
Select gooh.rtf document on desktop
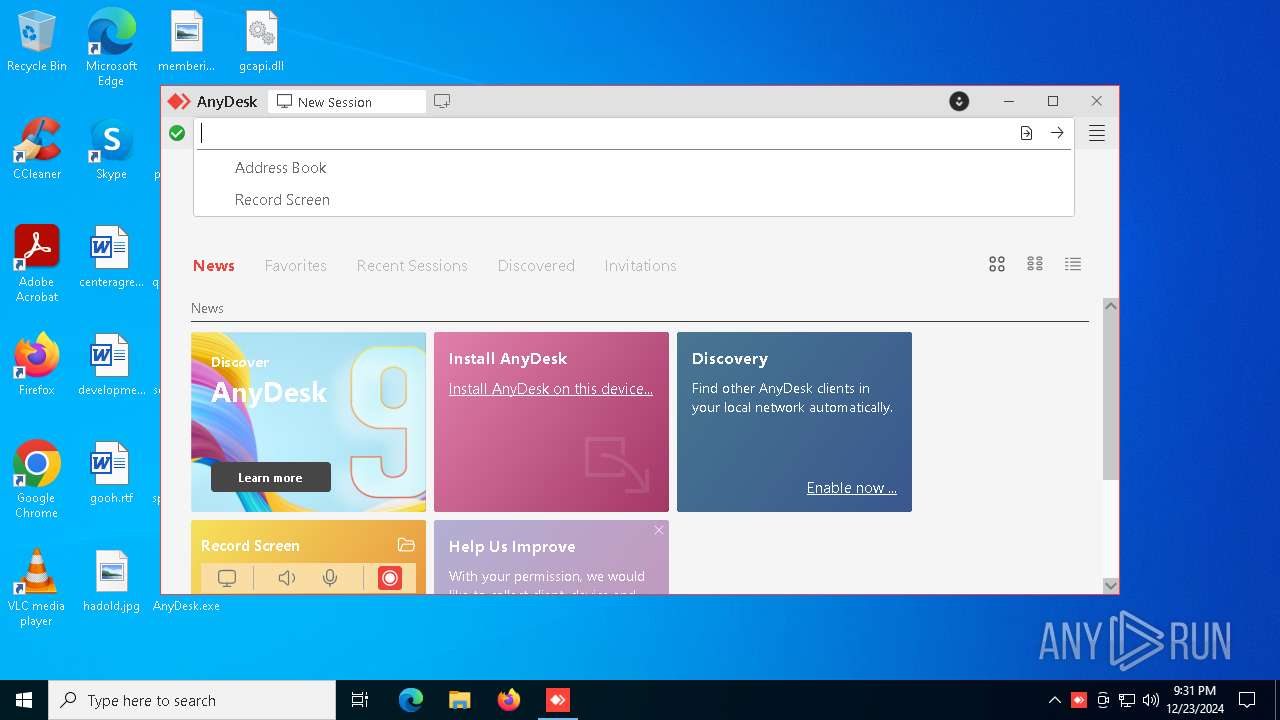point(111,473)
